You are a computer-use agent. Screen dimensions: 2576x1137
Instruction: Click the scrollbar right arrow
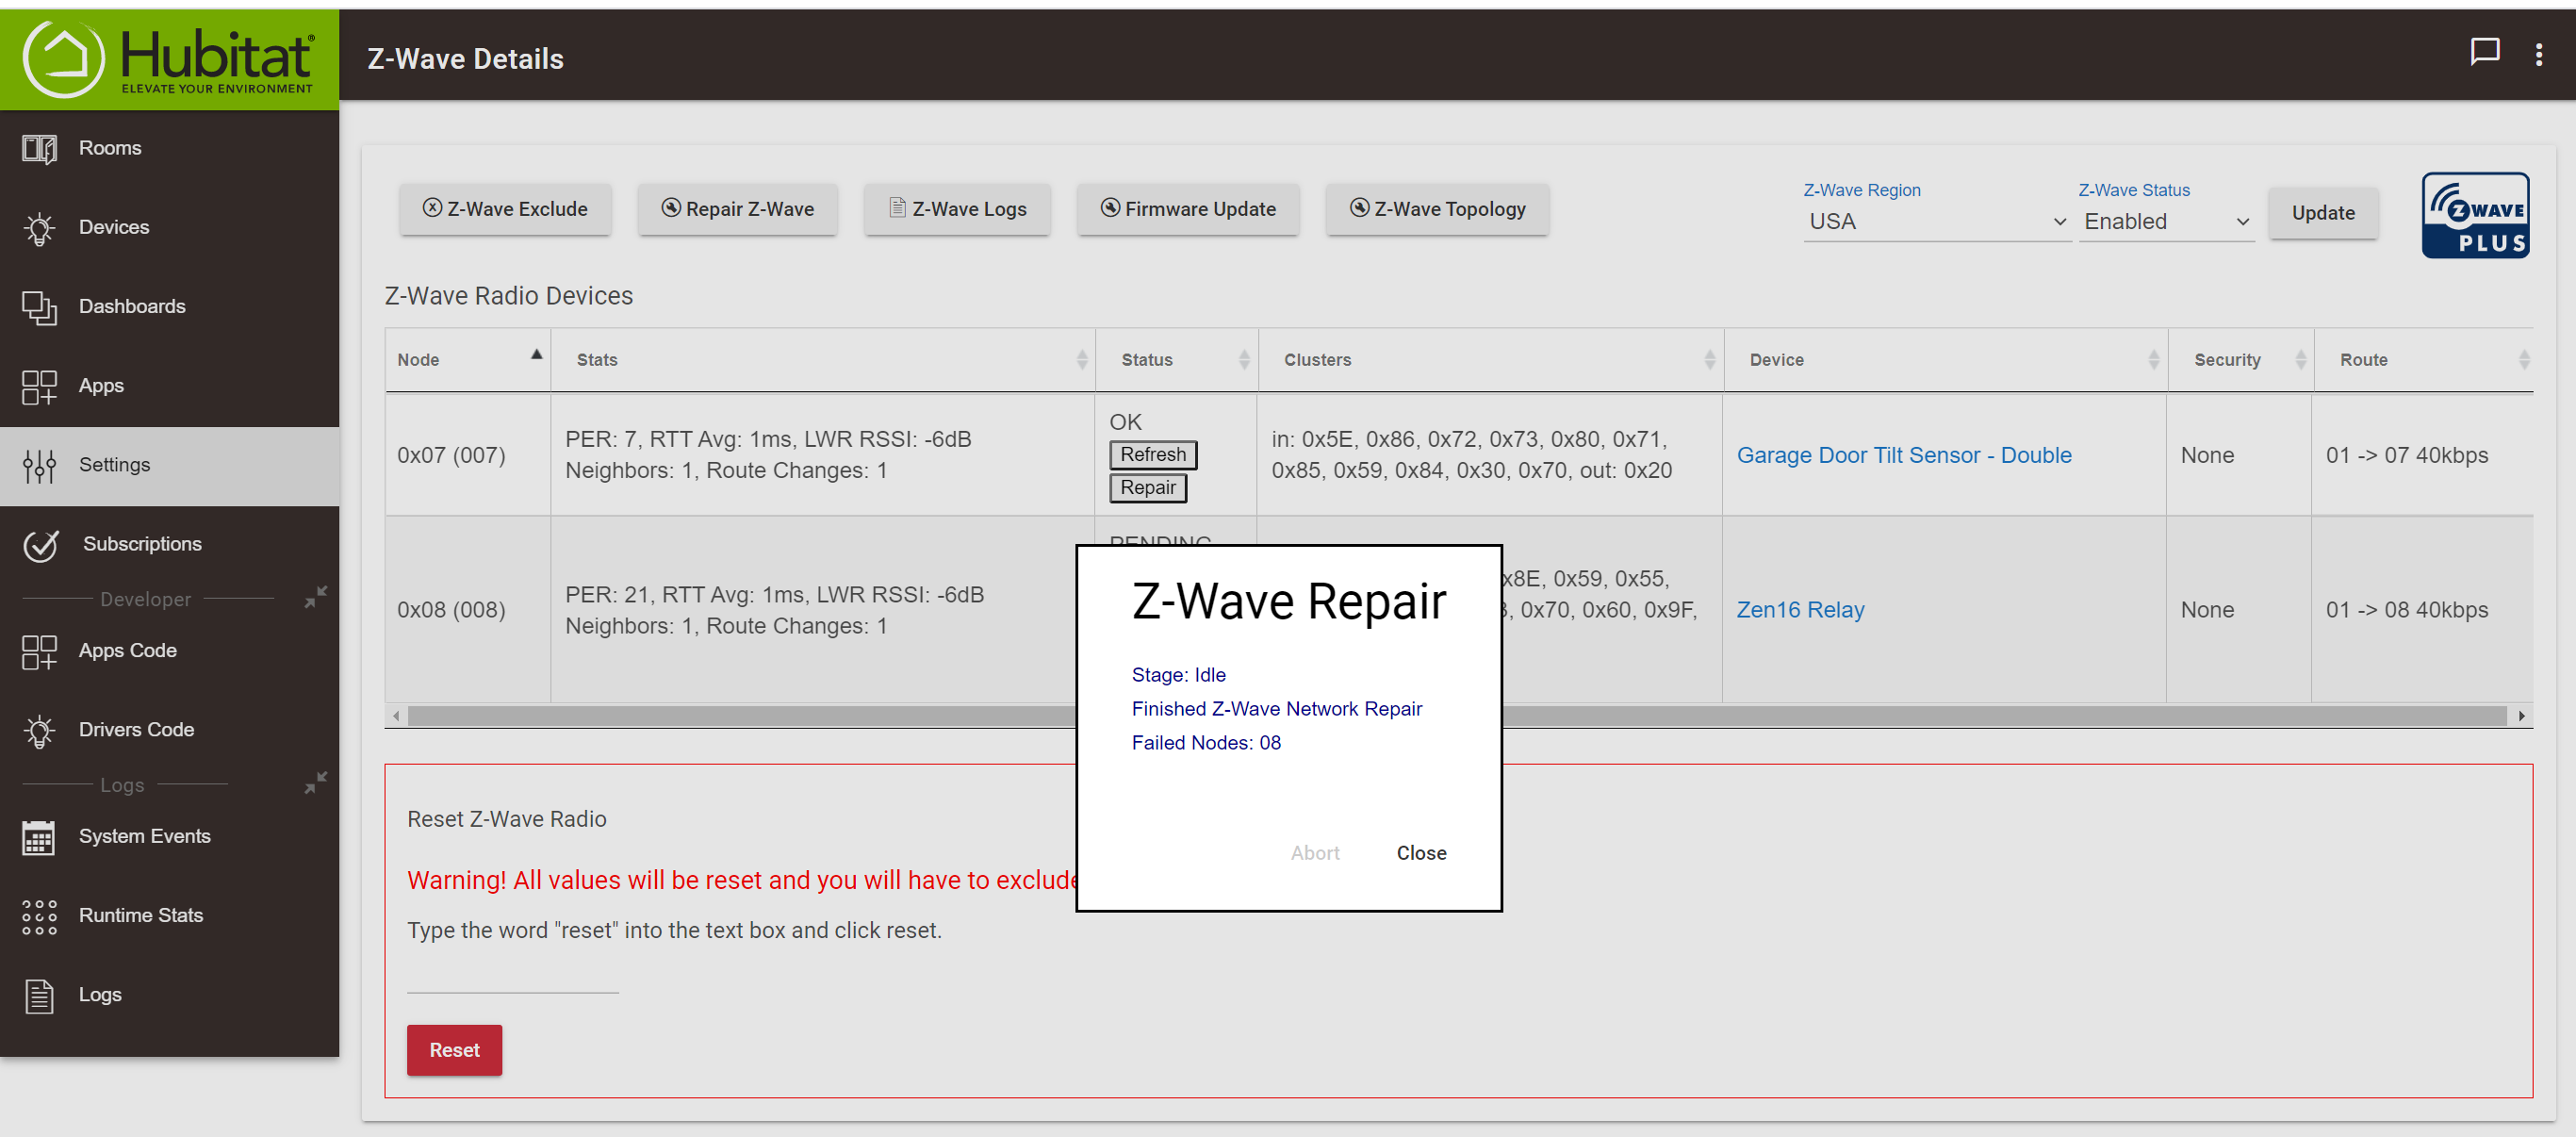point(2521,716)
